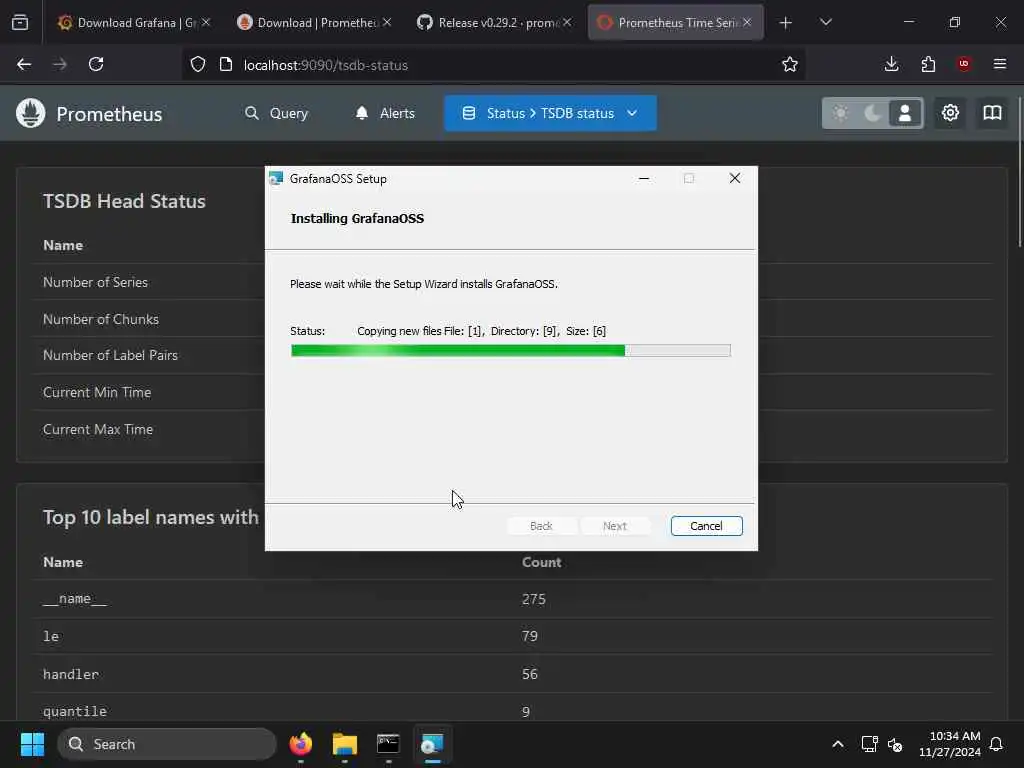This screenshot has height=768, width=1024.
Task: Switch to light theme sun icon
Action: click(x=840, y=113)
